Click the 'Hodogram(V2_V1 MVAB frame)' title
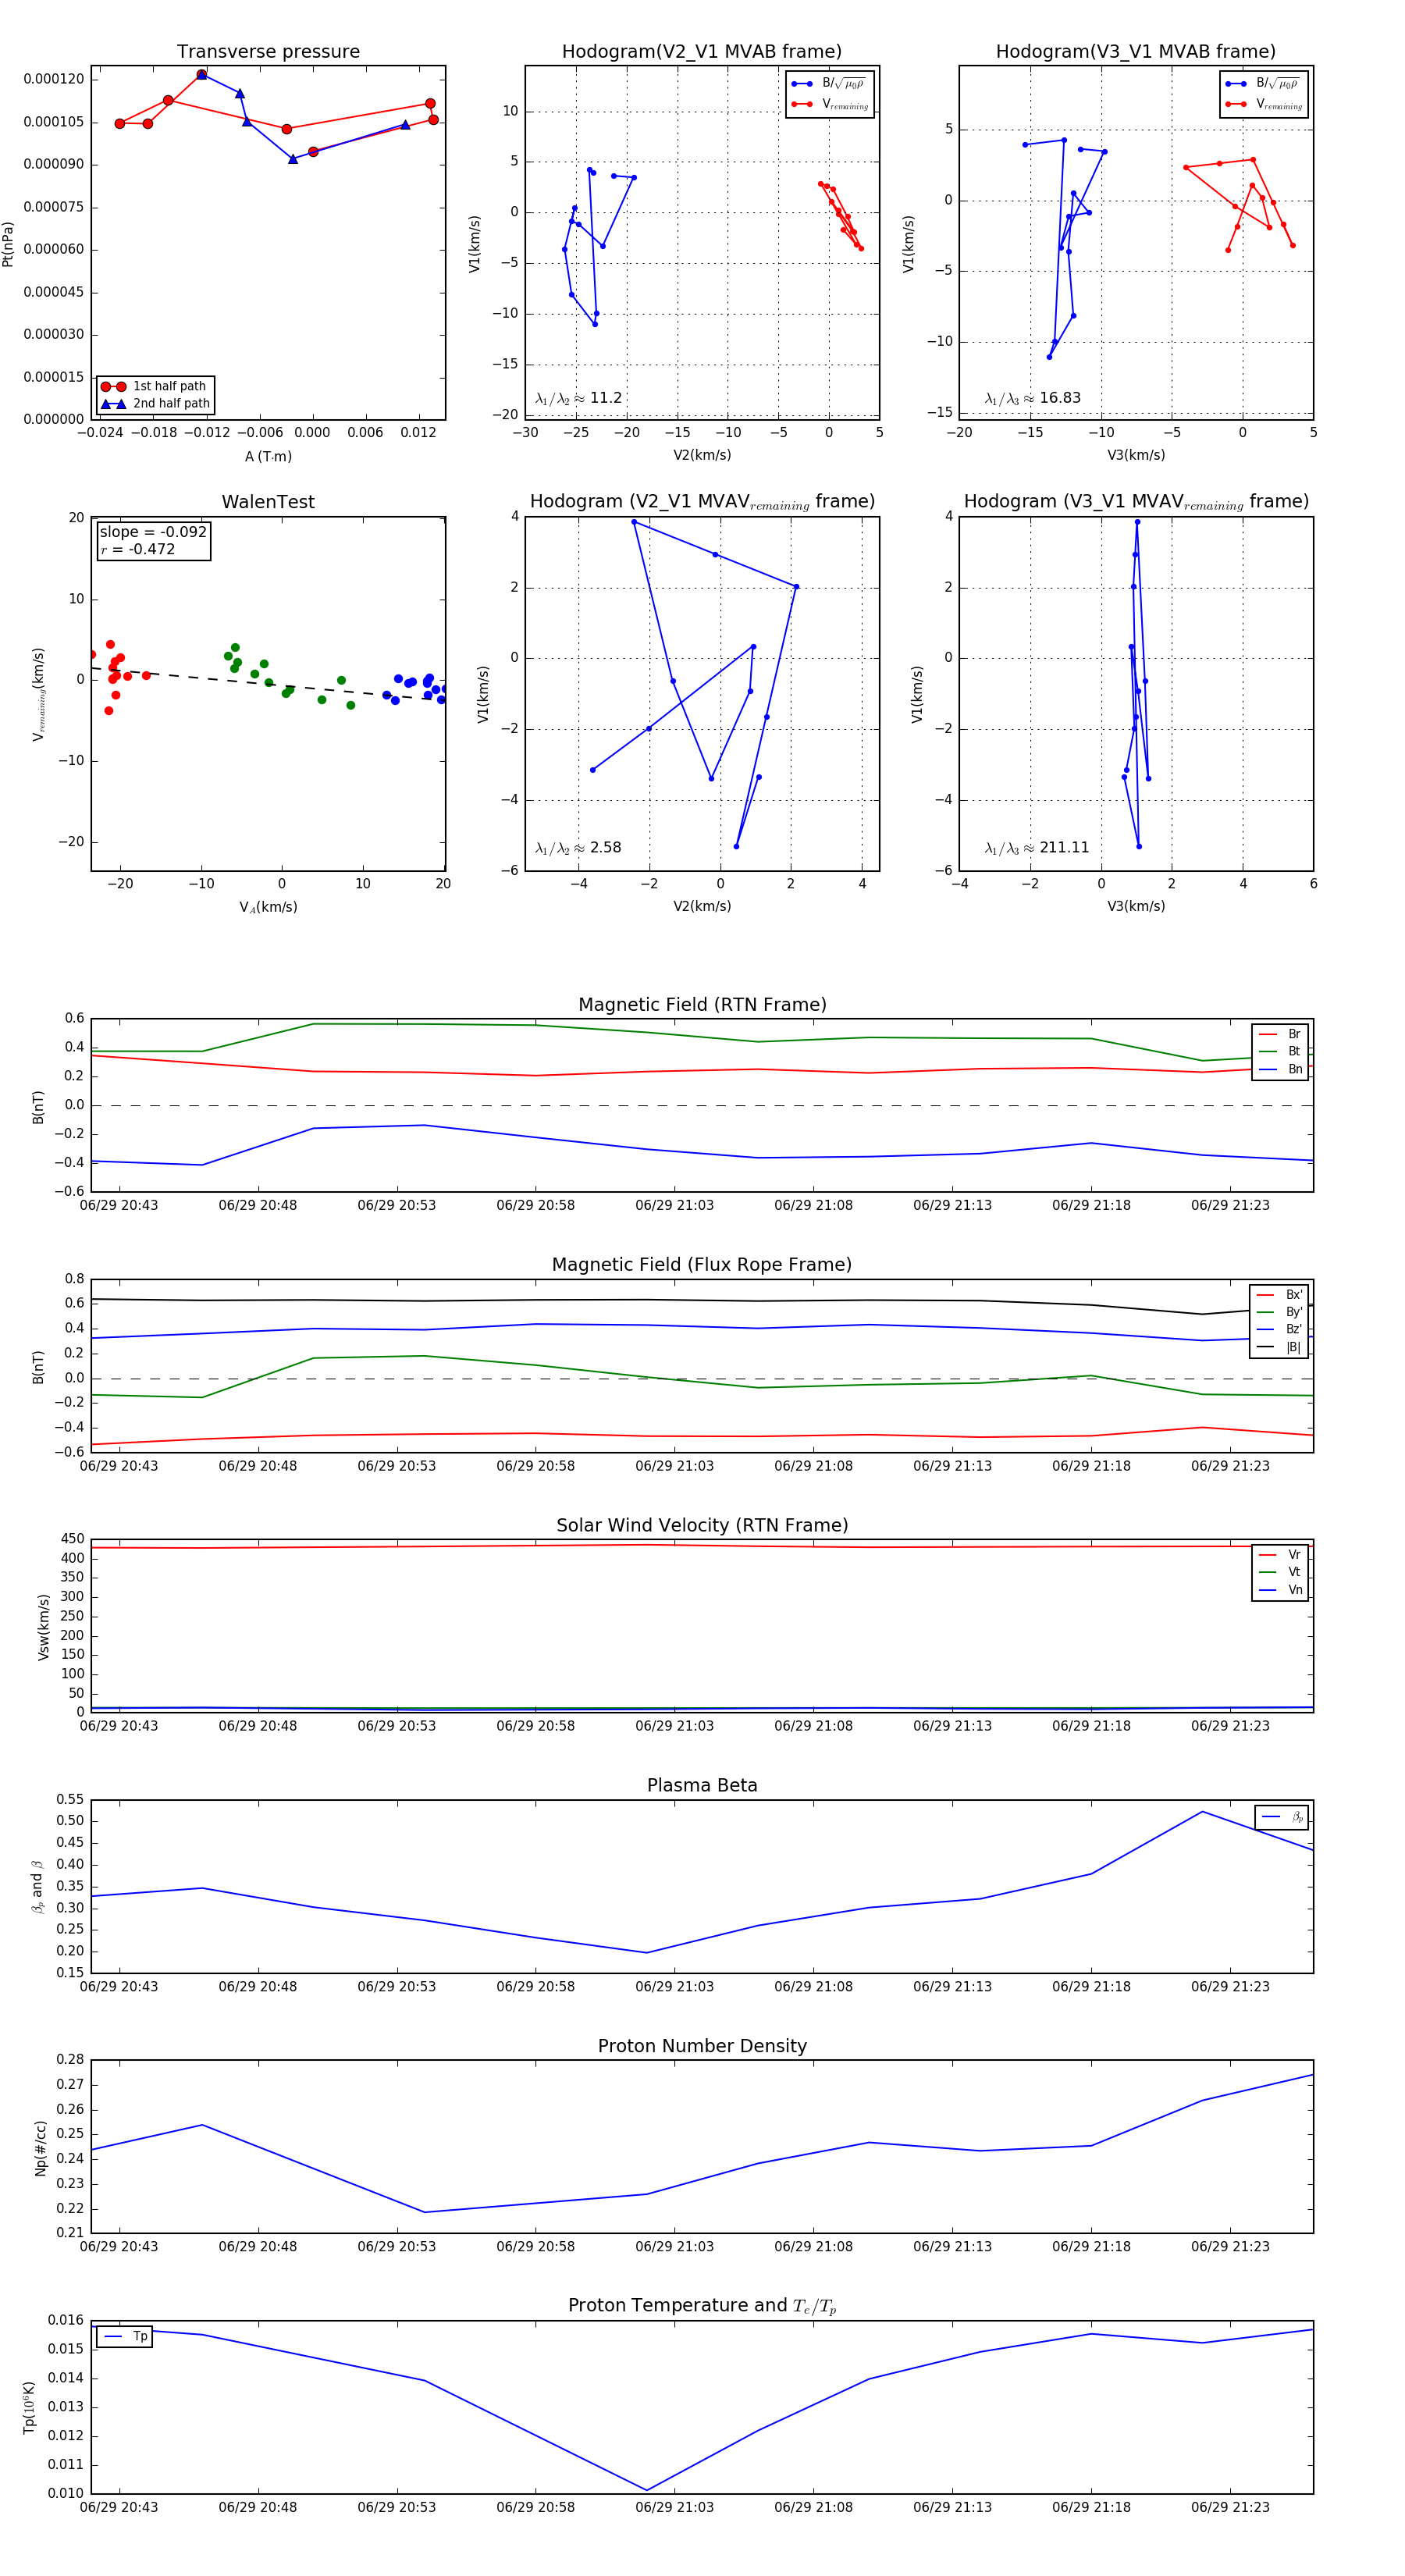This screenshot has width=1405, height=2576. (x=702, y=51)
